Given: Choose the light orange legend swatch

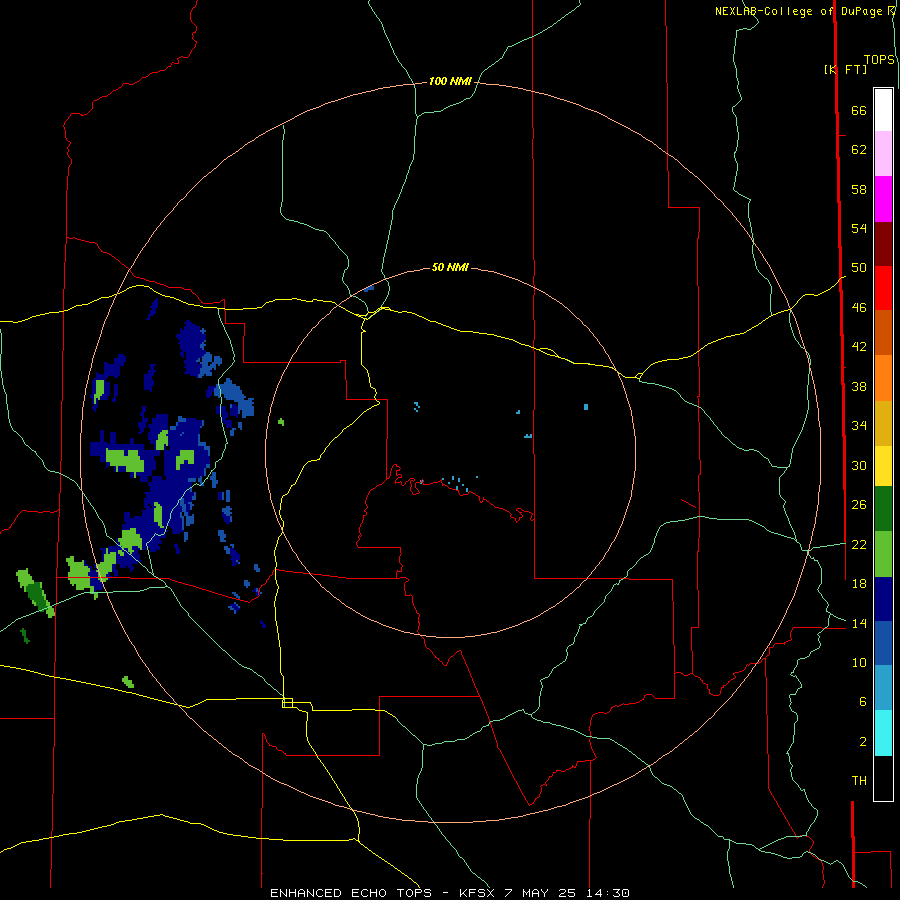Looking at the screenshot, I should pos(883,378).
